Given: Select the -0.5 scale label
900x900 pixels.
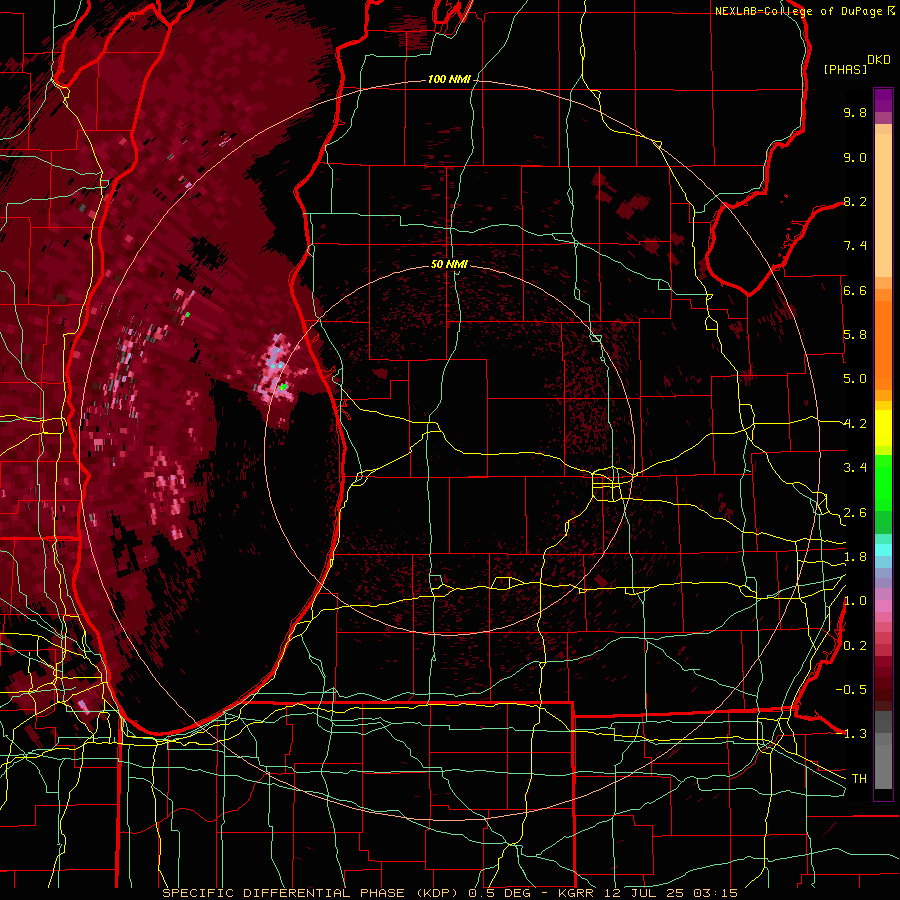Looking at the screenshot, I should tap(851, 689).
